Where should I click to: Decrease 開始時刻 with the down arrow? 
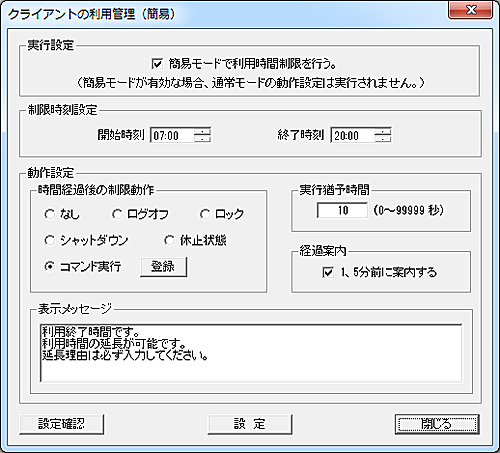202,139
